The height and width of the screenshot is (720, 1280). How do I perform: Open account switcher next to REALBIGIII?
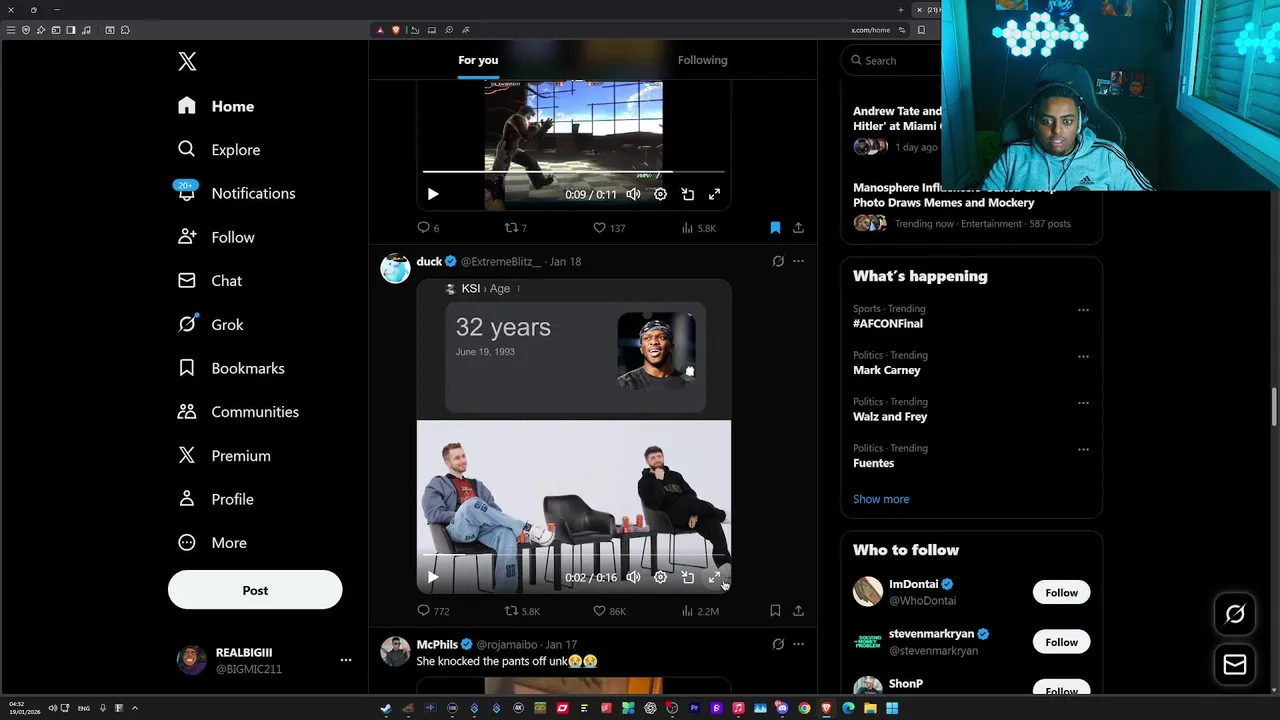[x=345, y=660]
